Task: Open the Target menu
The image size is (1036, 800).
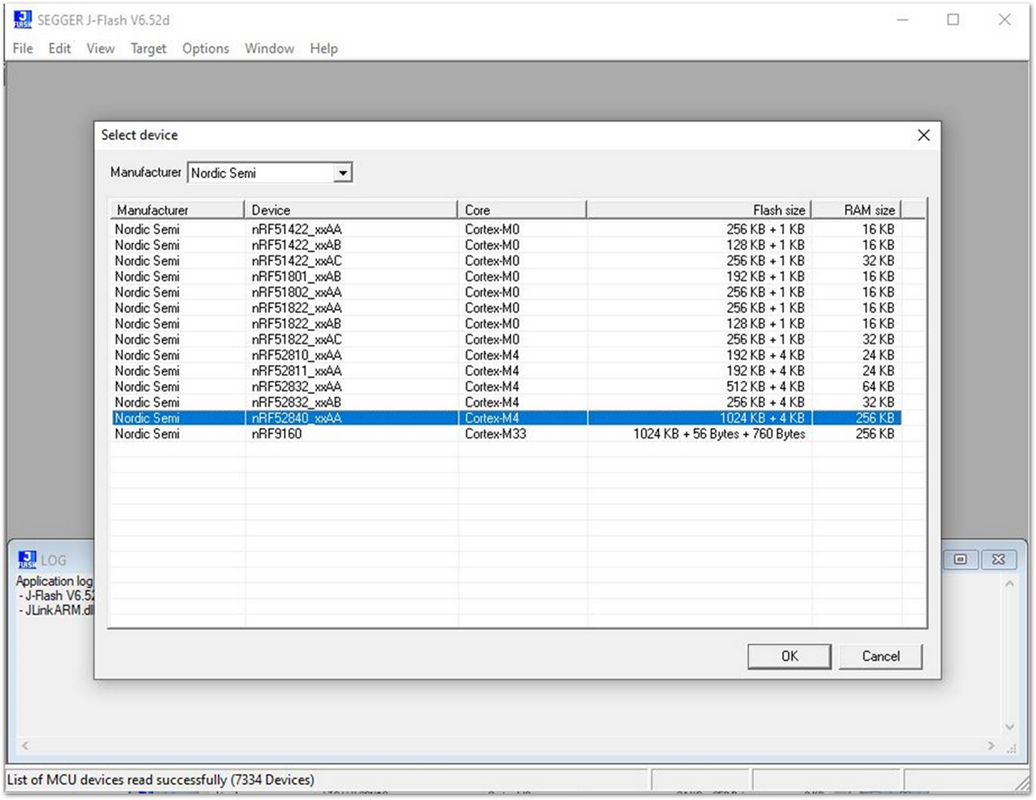Action: click(148, 48)
